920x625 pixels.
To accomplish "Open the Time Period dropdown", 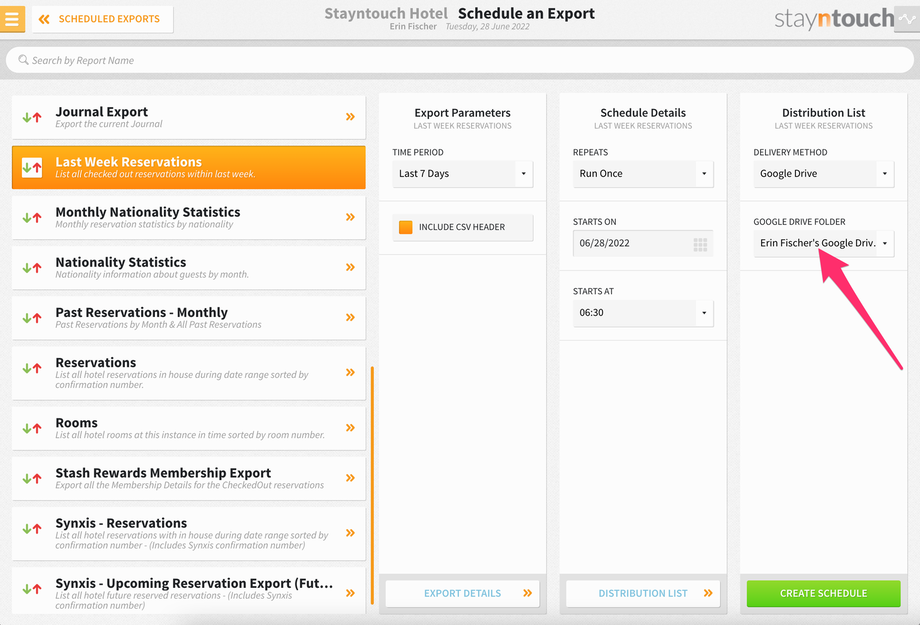I will [x=462, y=174].
